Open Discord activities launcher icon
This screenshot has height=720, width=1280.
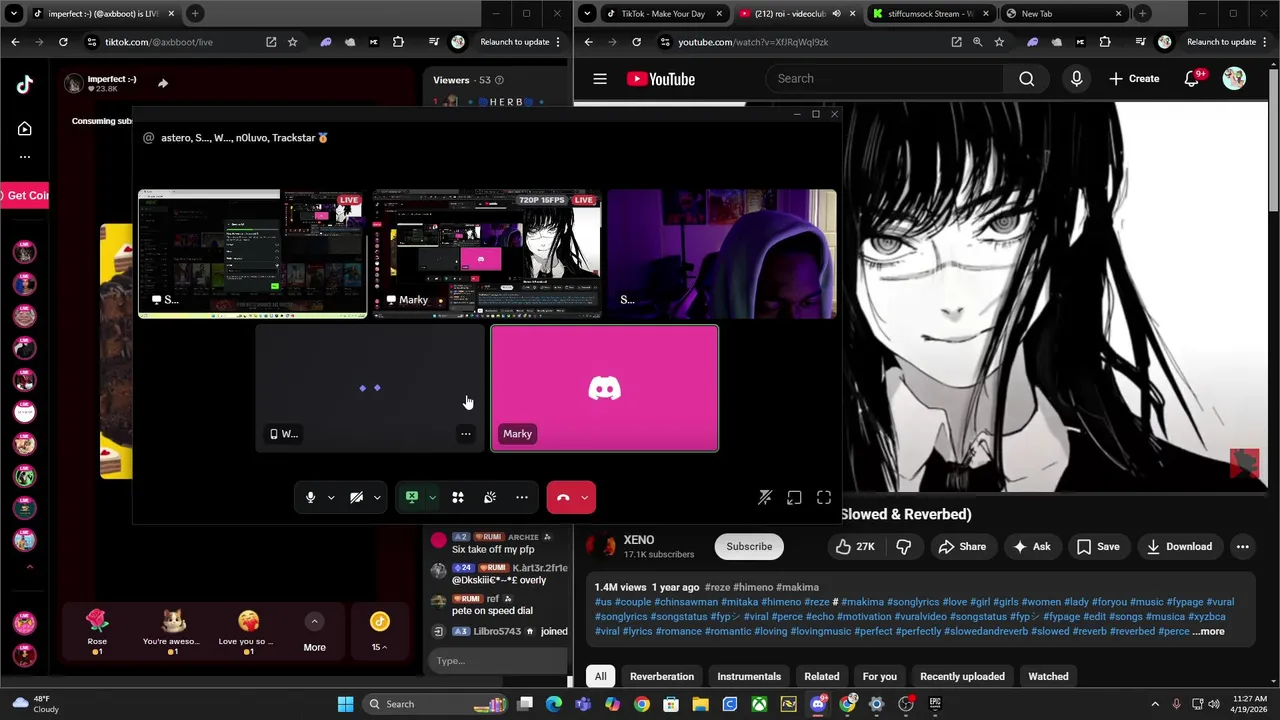458,497
